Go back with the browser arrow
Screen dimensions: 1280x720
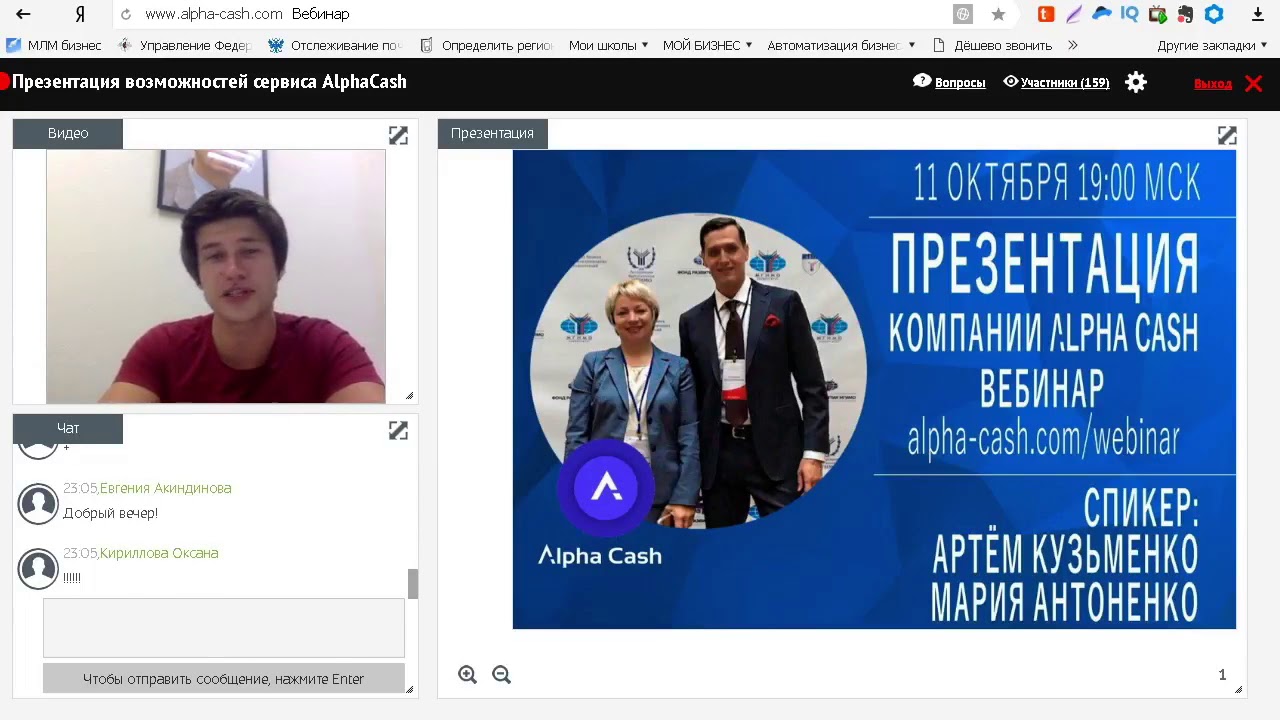click(x=23, y=14)
